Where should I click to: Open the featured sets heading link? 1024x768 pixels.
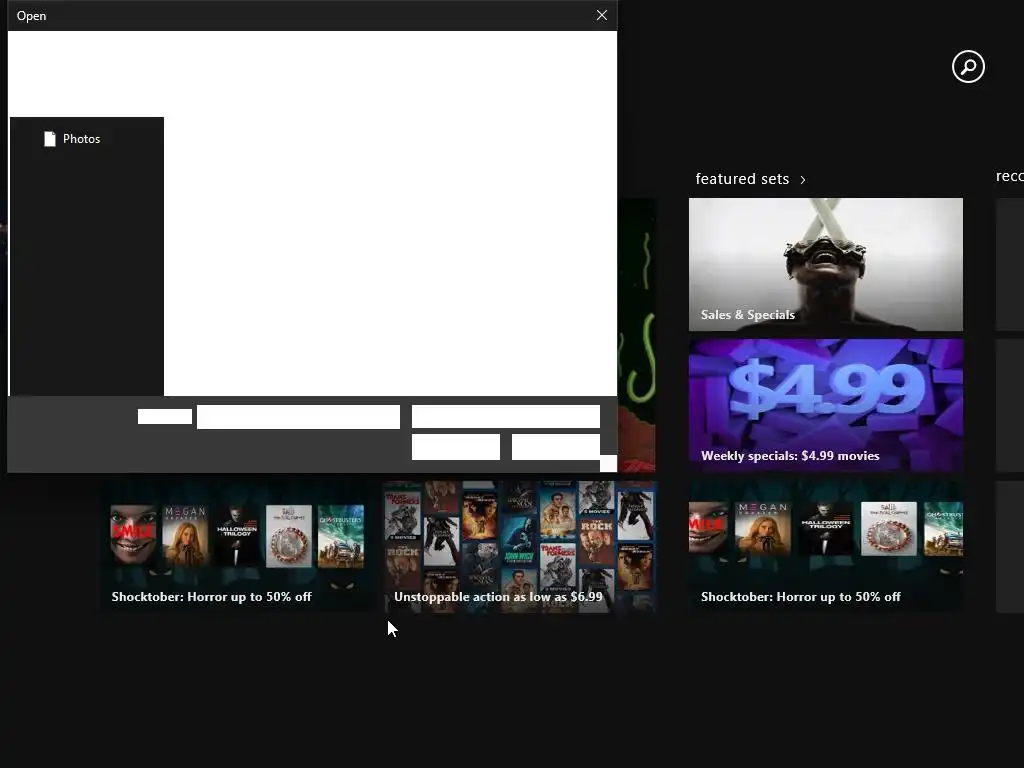(742, 179)
